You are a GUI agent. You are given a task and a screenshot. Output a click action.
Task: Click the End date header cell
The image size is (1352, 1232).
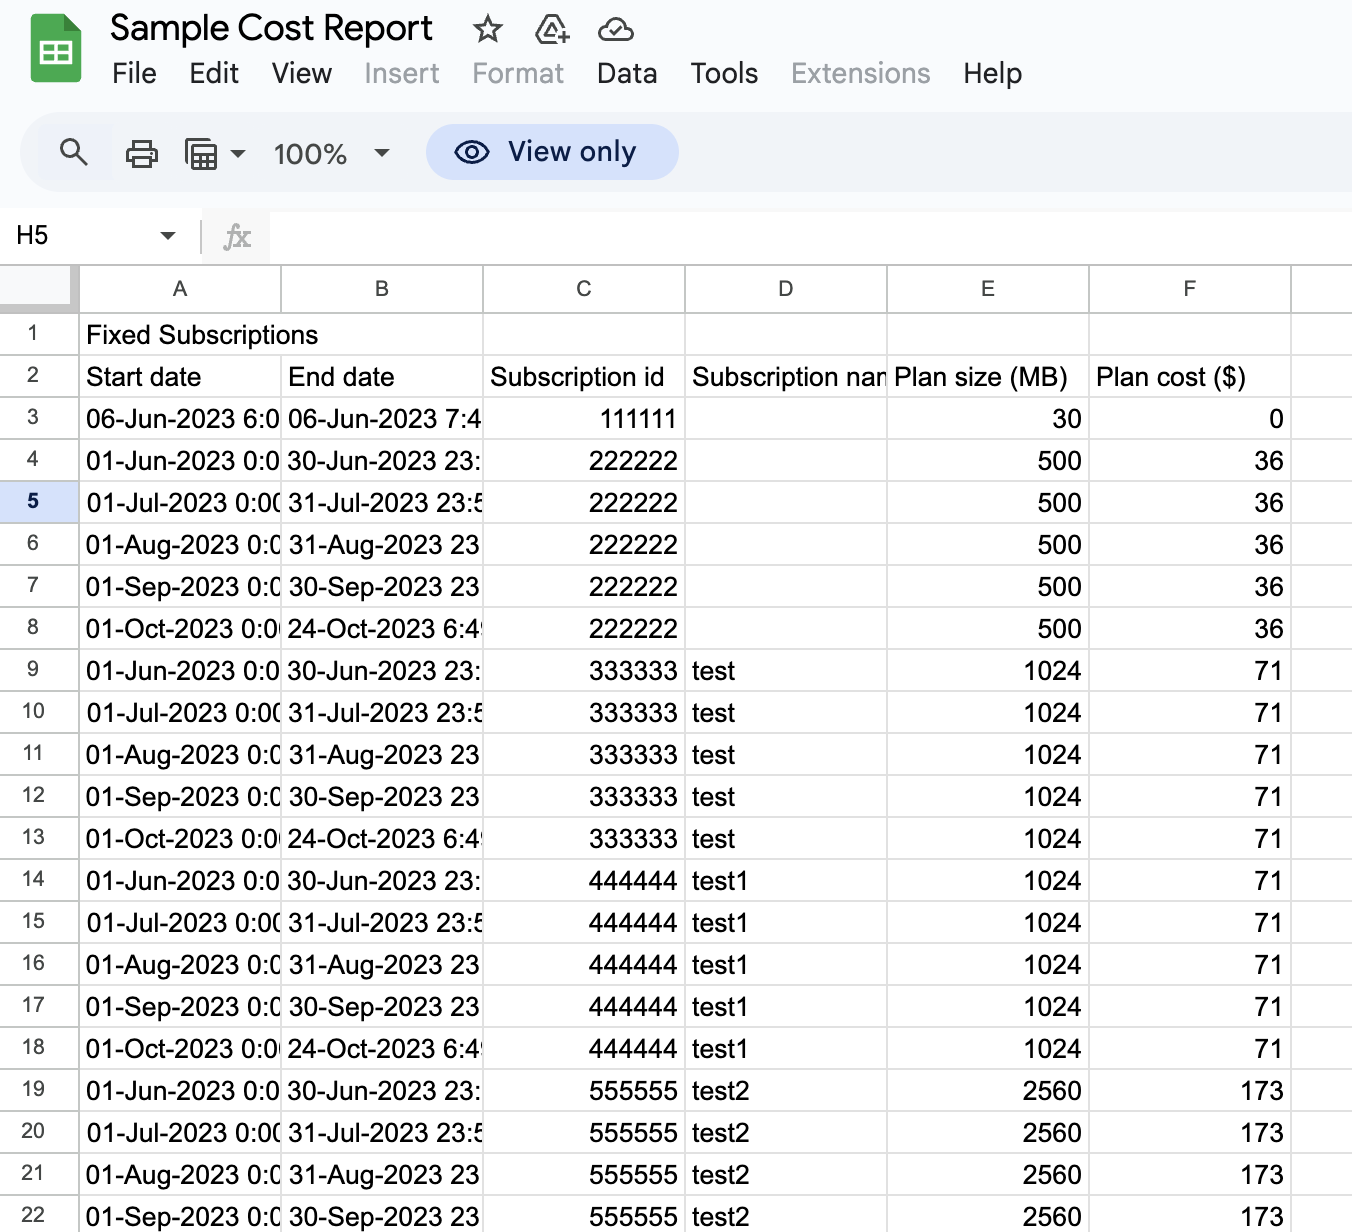382,377
